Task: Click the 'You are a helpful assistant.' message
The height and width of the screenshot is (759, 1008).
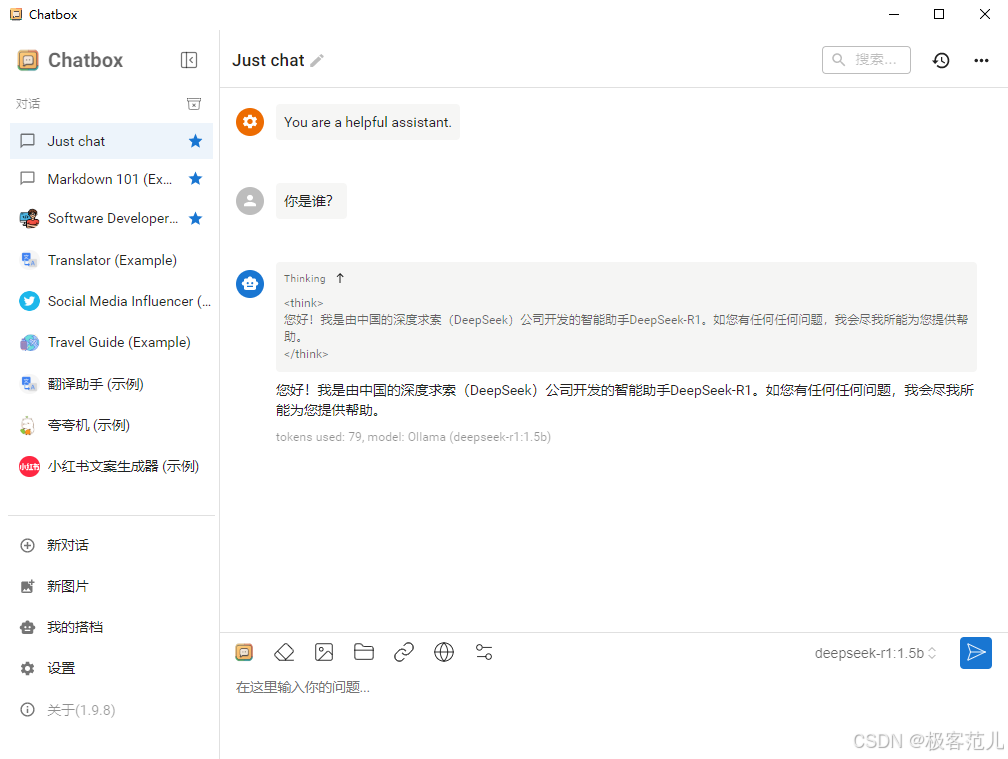Action: (368, 122)
